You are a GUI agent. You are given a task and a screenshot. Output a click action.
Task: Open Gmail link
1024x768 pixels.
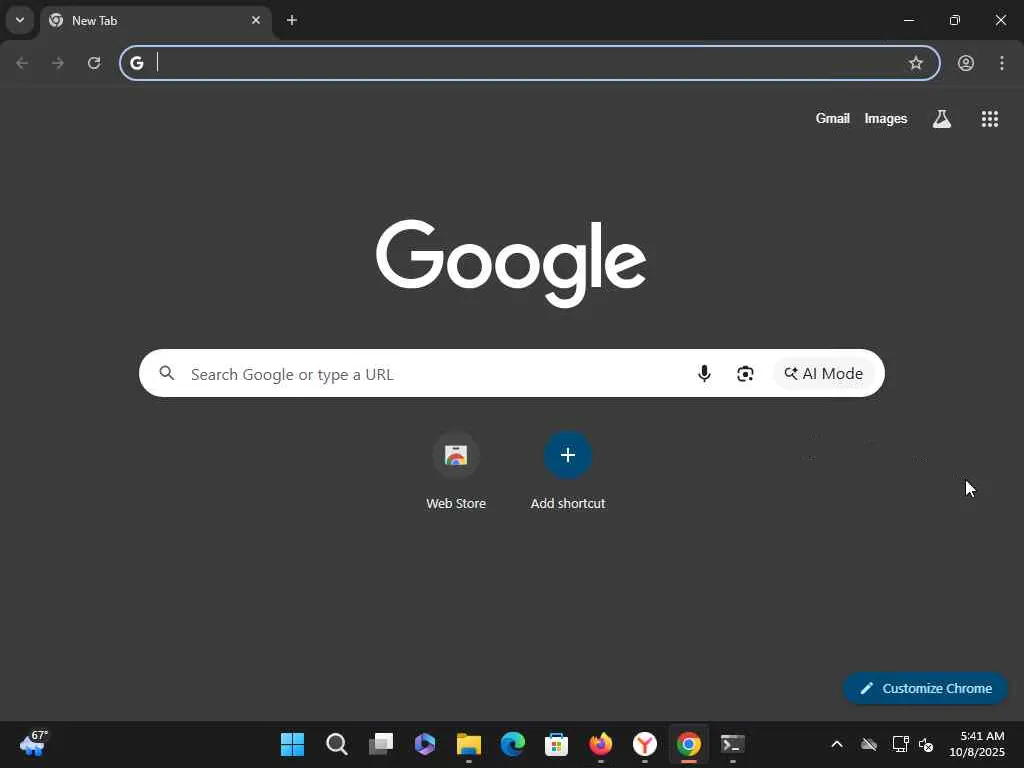pos(833,118)
